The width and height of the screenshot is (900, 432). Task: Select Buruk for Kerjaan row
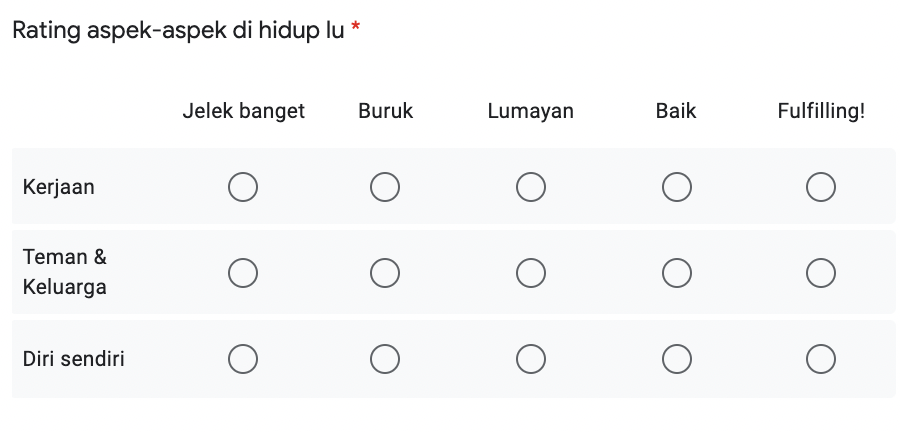[385, 187]
